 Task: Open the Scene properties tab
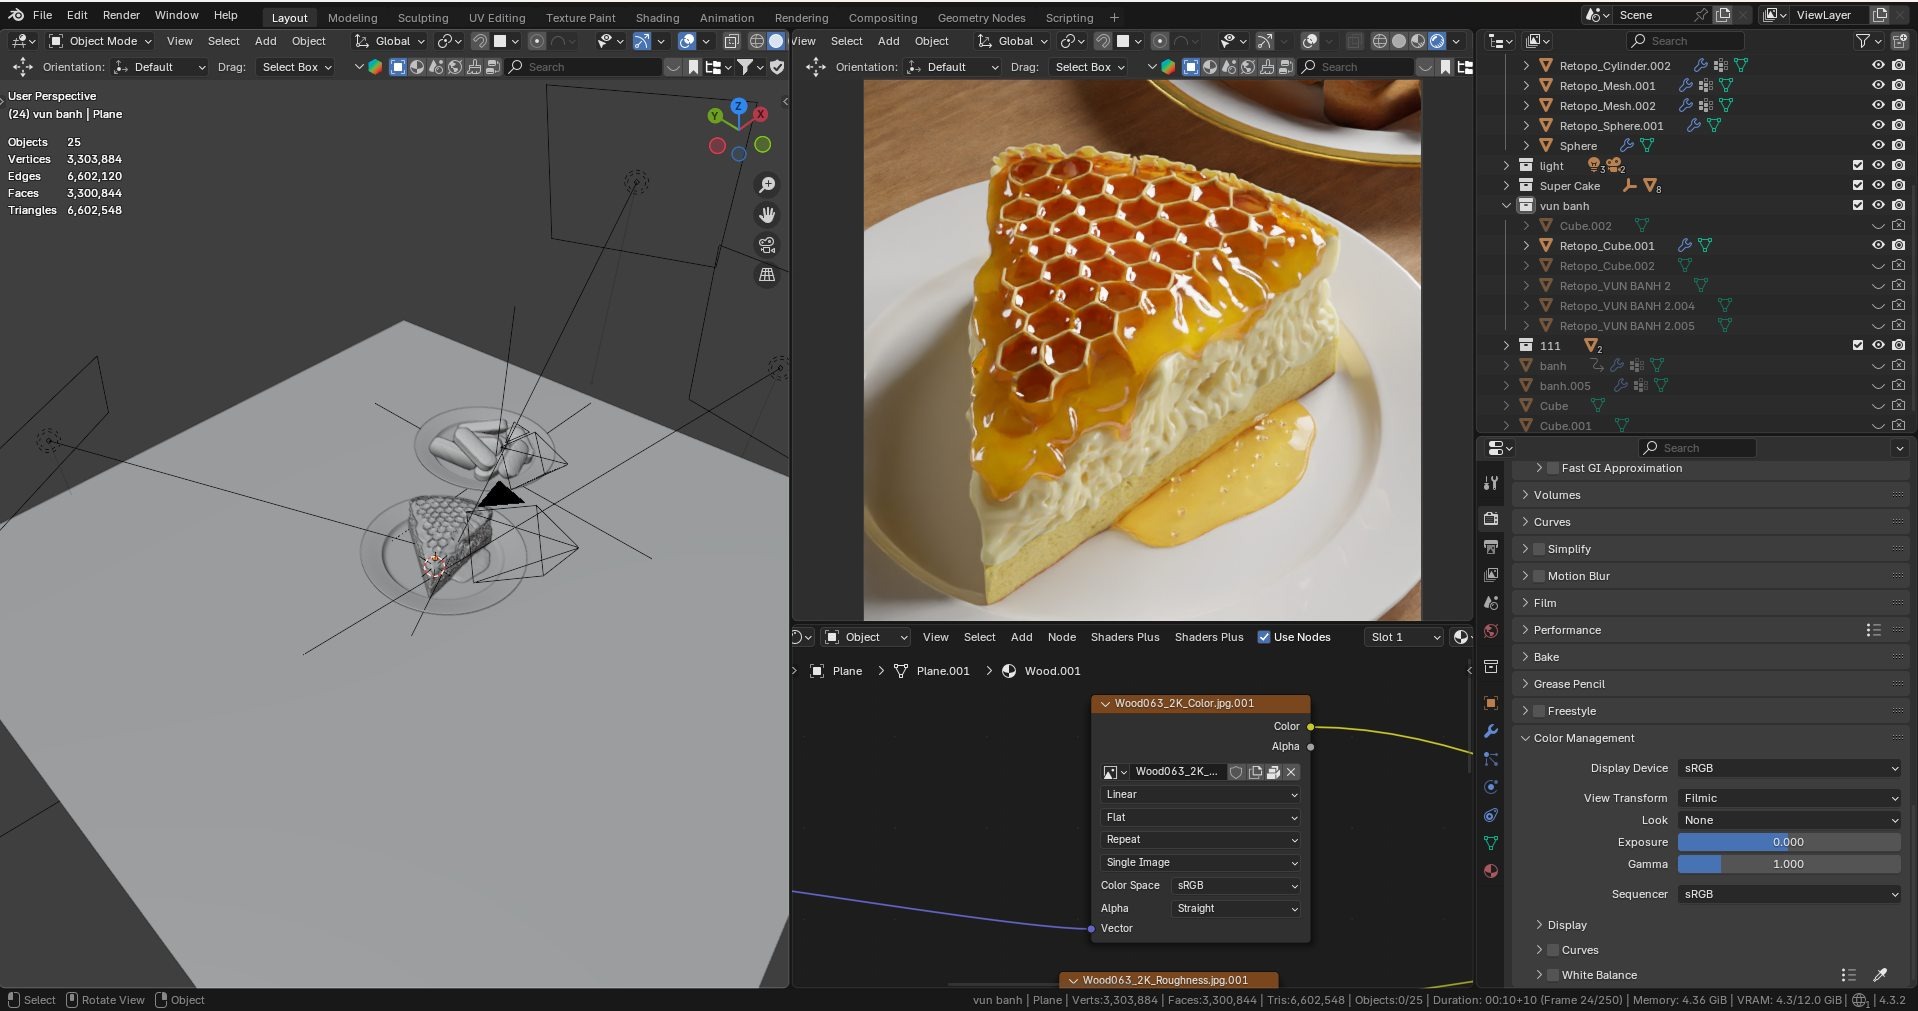pyautogui.click(x=1491, y=603)
